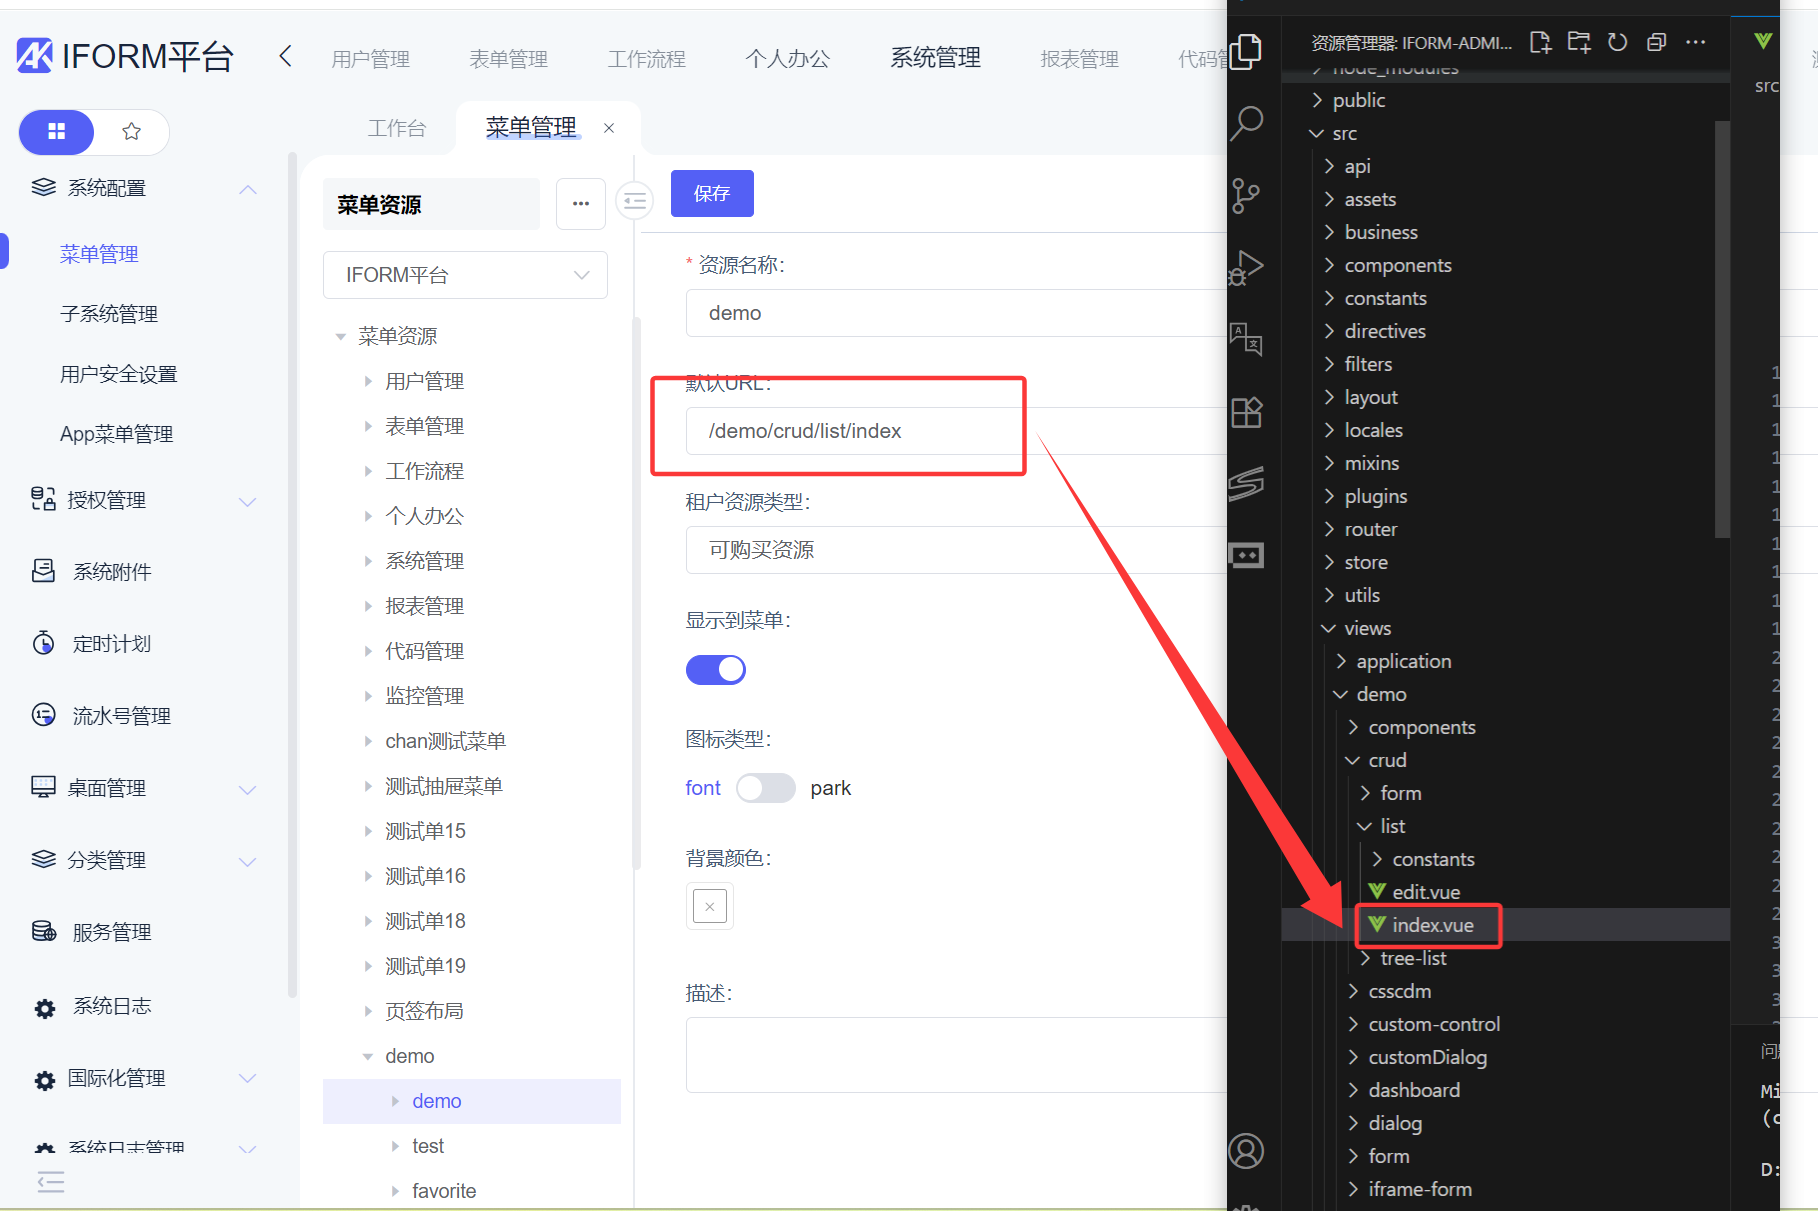Screen dimensions: 1818x1211
Task: Open the IFORM平台 dropdown selector
Action: coord(465,275)
